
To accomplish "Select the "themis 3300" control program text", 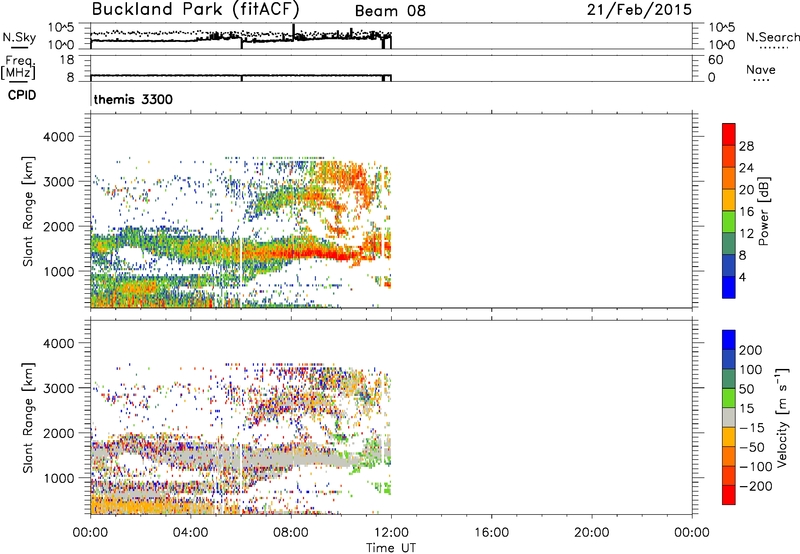I will pyautogui.click(x=133, y=99).
